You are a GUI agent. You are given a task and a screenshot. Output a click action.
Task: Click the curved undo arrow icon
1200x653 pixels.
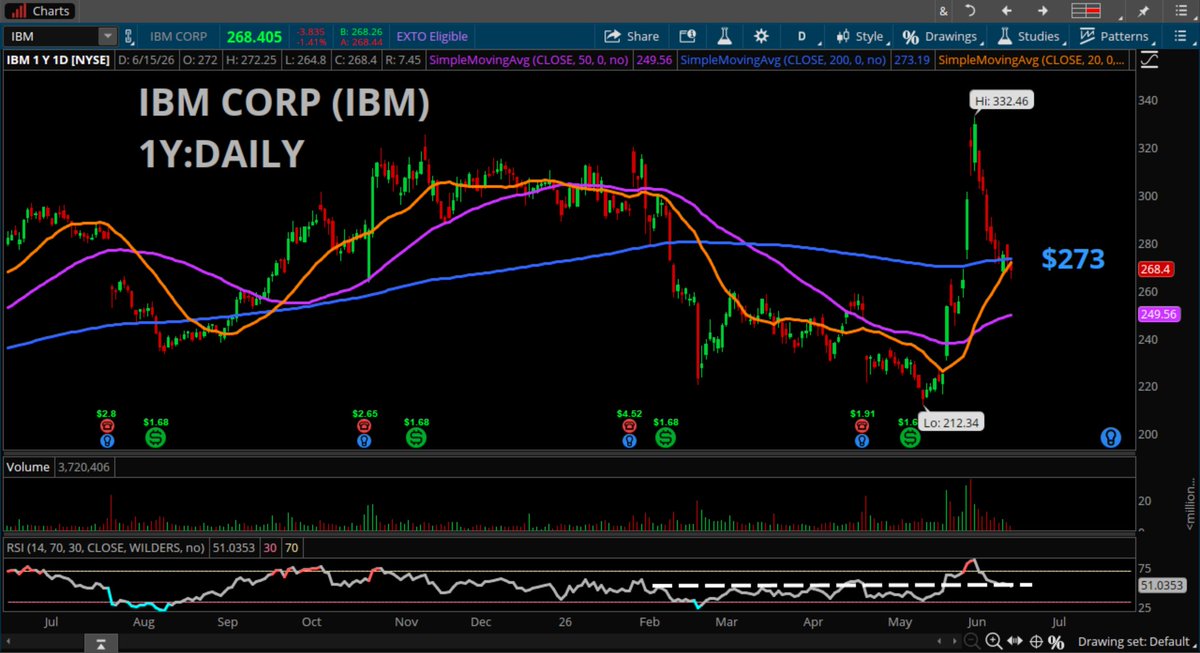[x=969, y=11]
